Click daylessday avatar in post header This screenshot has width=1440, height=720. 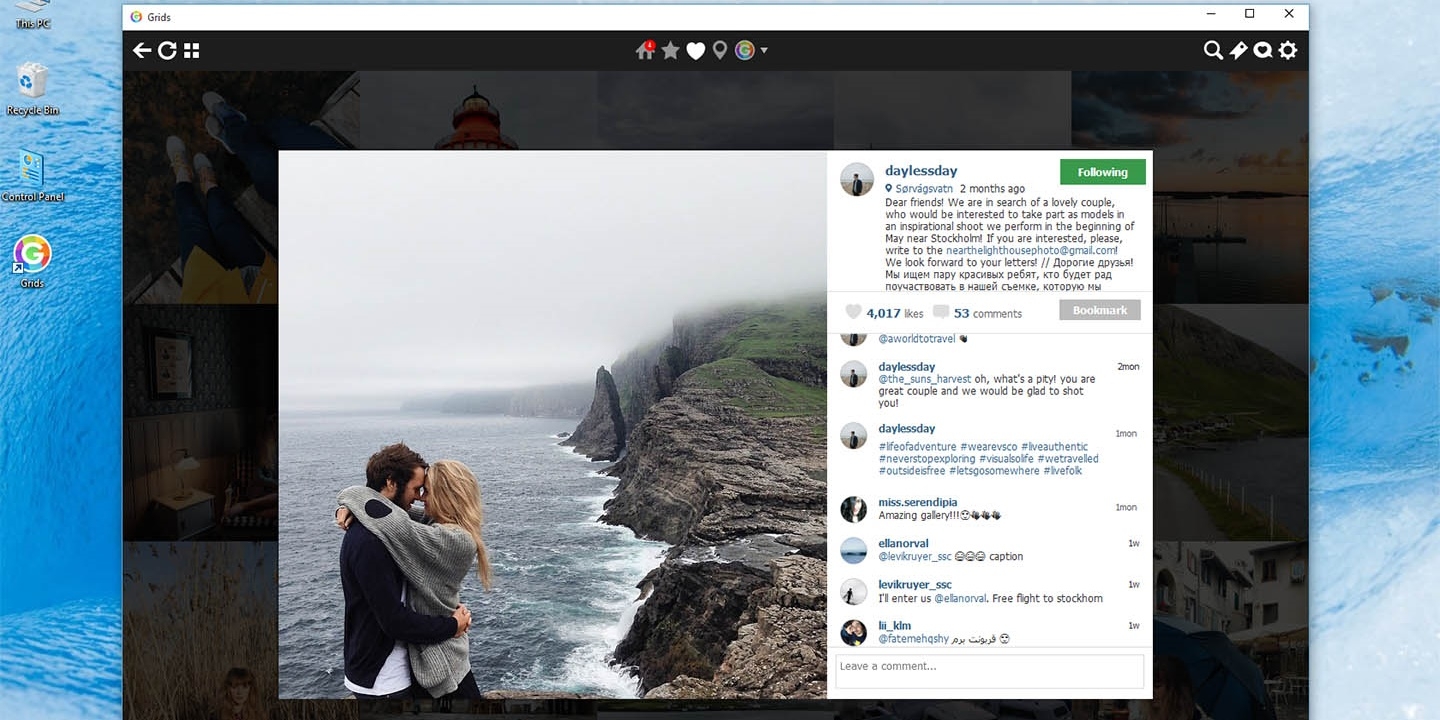coord(857,180)
